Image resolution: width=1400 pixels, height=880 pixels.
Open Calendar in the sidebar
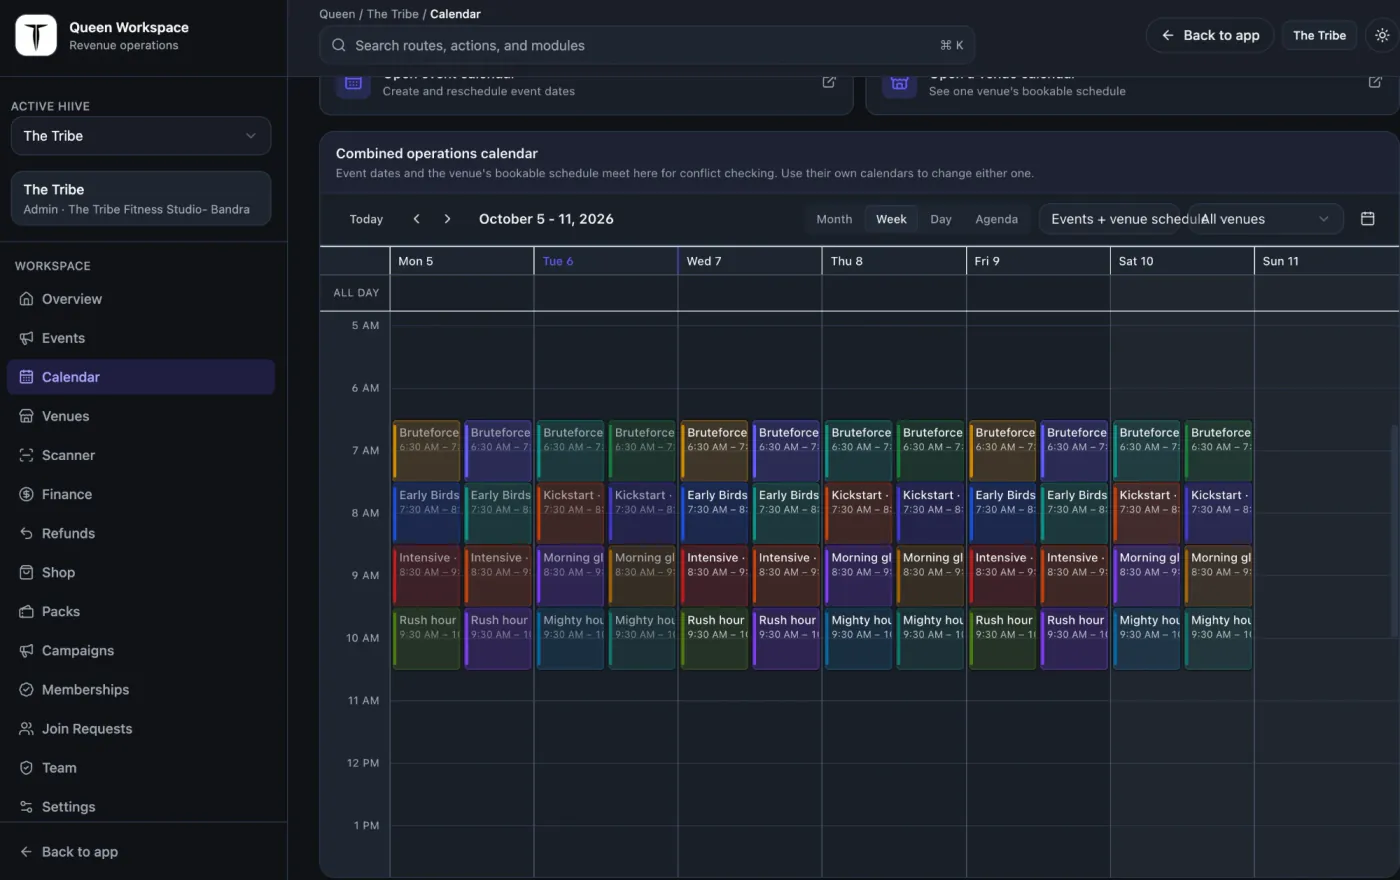coord(141,377)
